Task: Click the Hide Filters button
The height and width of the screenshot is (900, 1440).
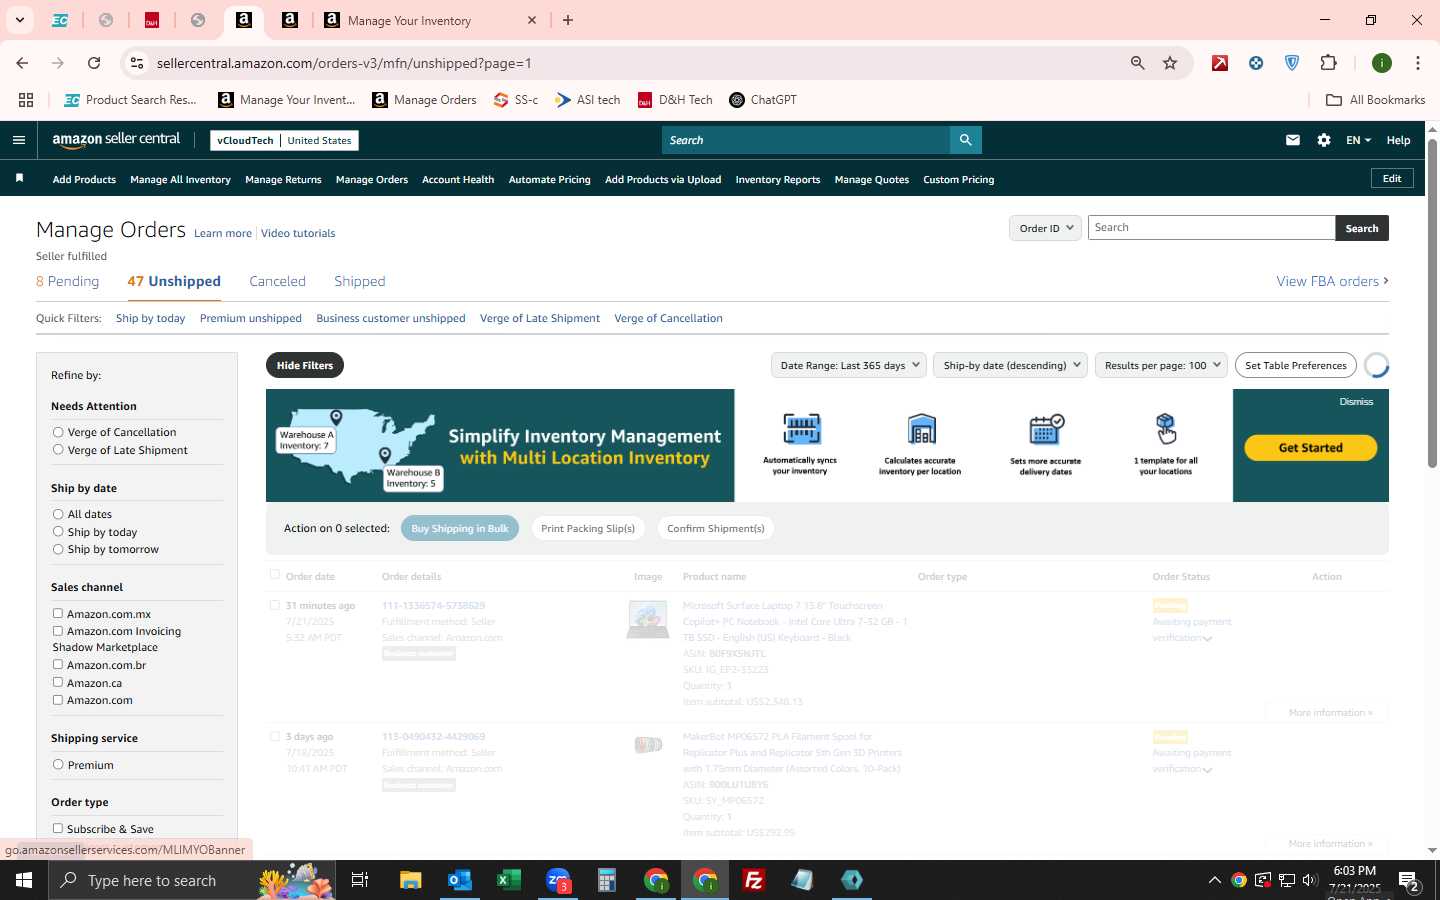Action: tap(305, 365)
